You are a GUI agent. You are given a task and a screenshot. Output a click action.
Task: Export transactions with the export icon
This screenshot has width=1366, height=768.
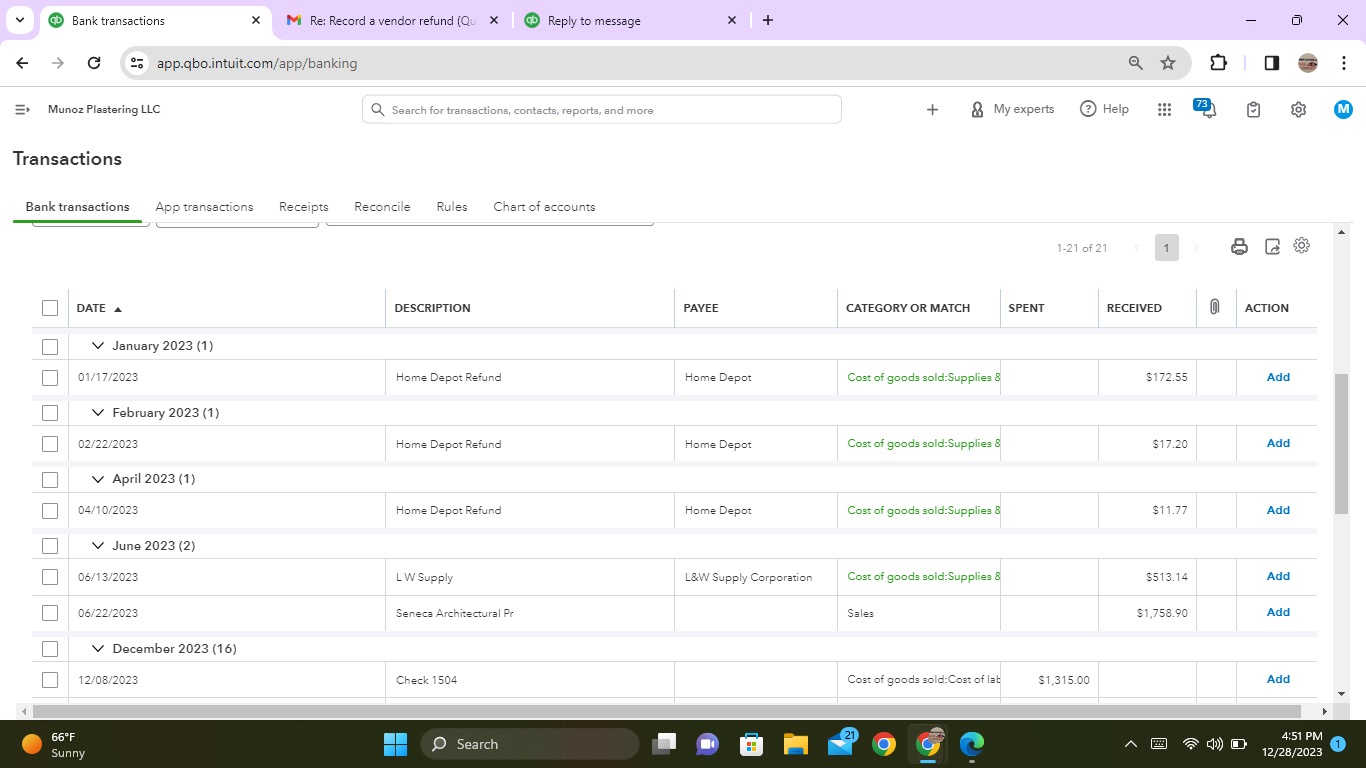pyautogui.click(x=1271, y=246)
